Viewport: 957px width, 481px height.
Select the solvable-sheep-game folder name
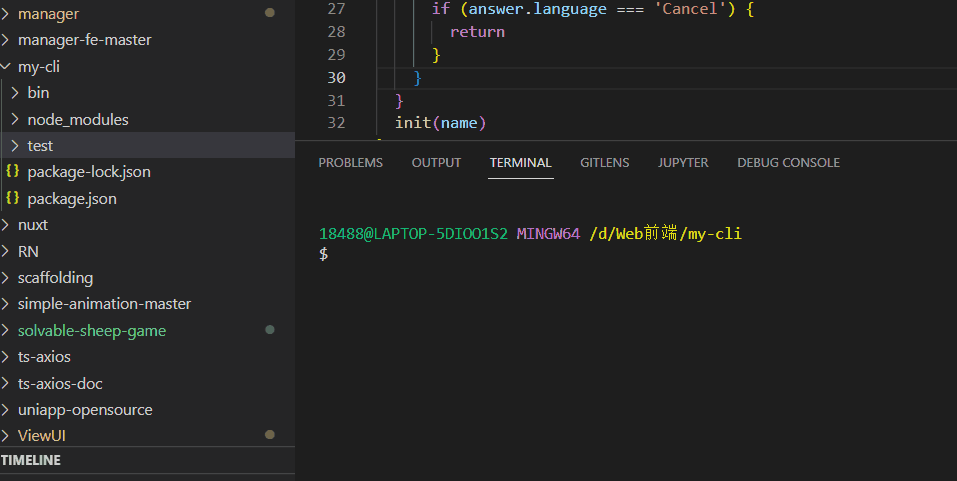[x=92, y=331]
